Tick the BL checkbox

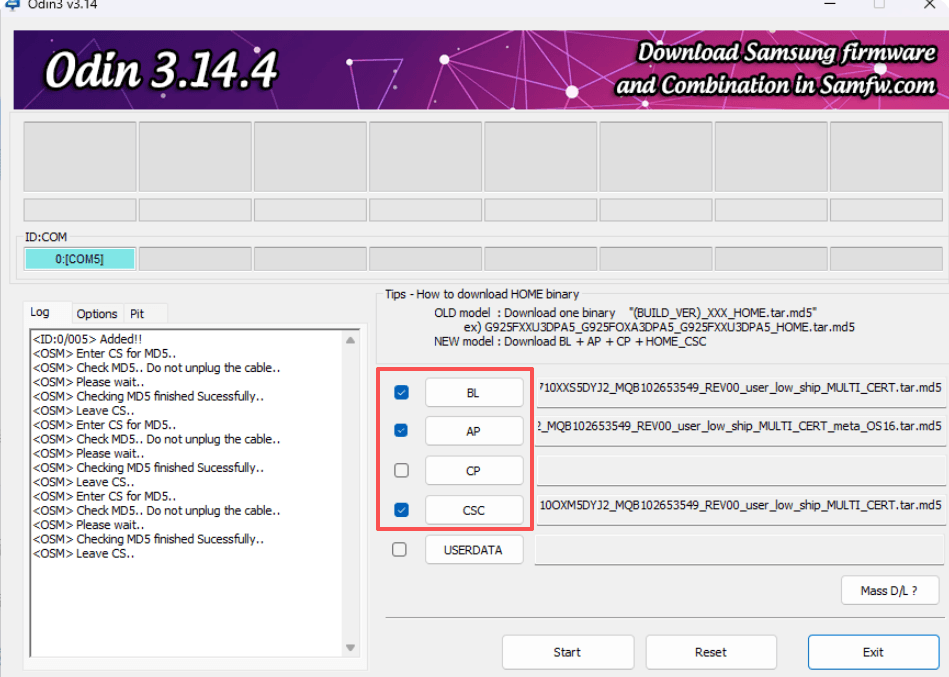(401, 393)
